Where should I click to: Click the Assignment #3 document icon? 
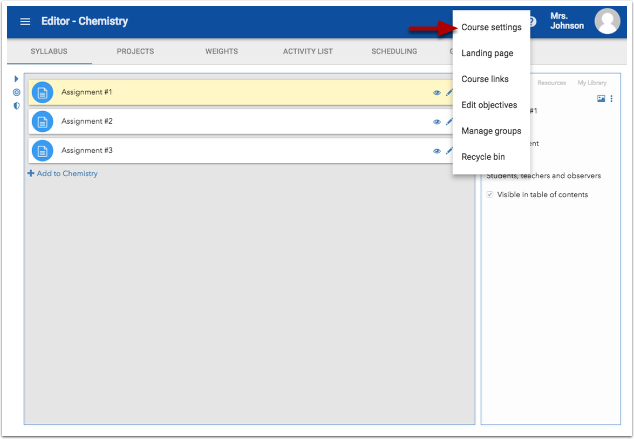pyautogui.click(x=42, y=150)
